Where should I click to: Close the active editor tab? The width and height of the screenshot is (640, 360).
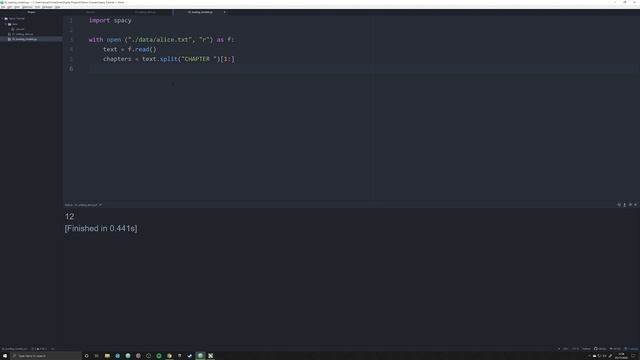224,12
